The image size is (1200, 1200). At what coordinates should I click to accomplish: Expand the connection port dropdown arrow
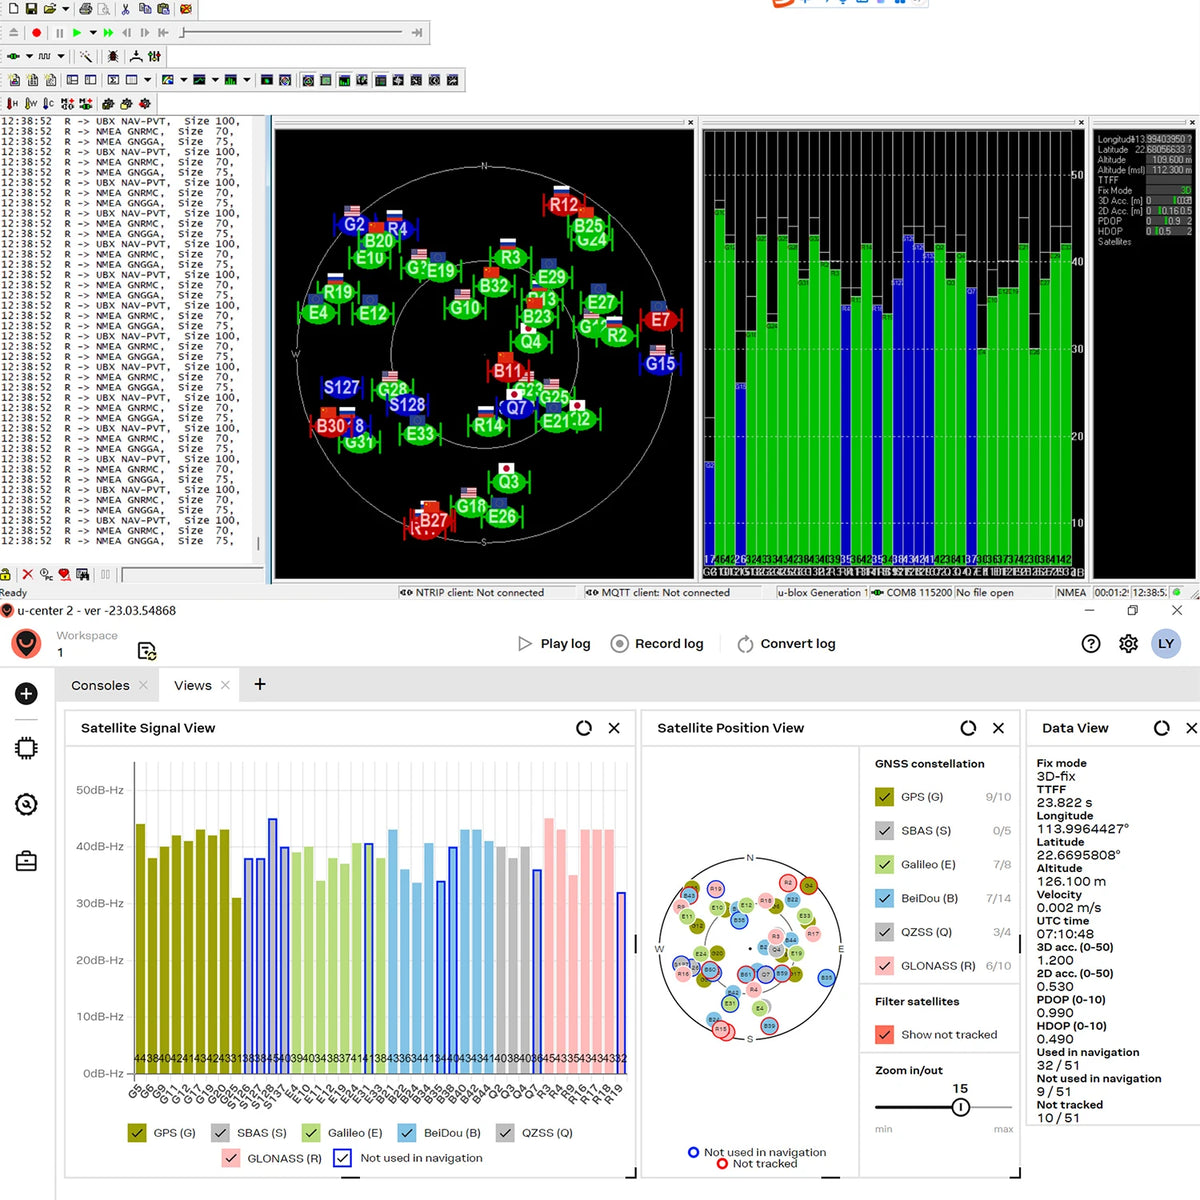point(29,56)
